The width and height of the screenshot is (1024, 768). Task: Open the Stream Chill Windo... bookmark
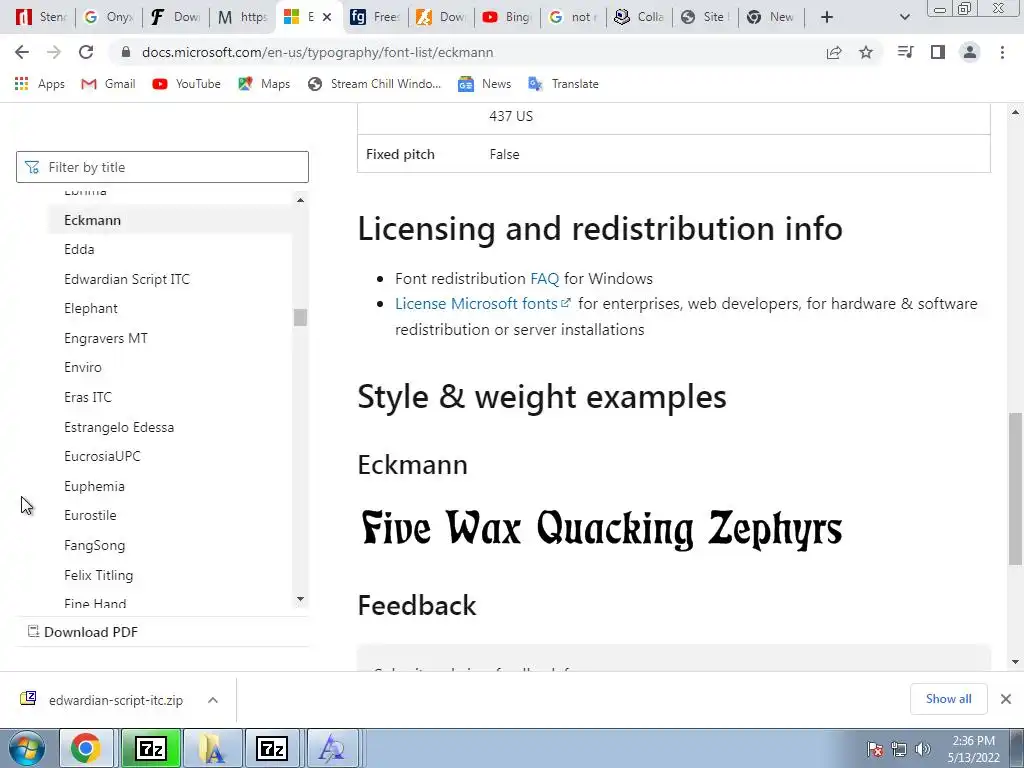point(374,84)
